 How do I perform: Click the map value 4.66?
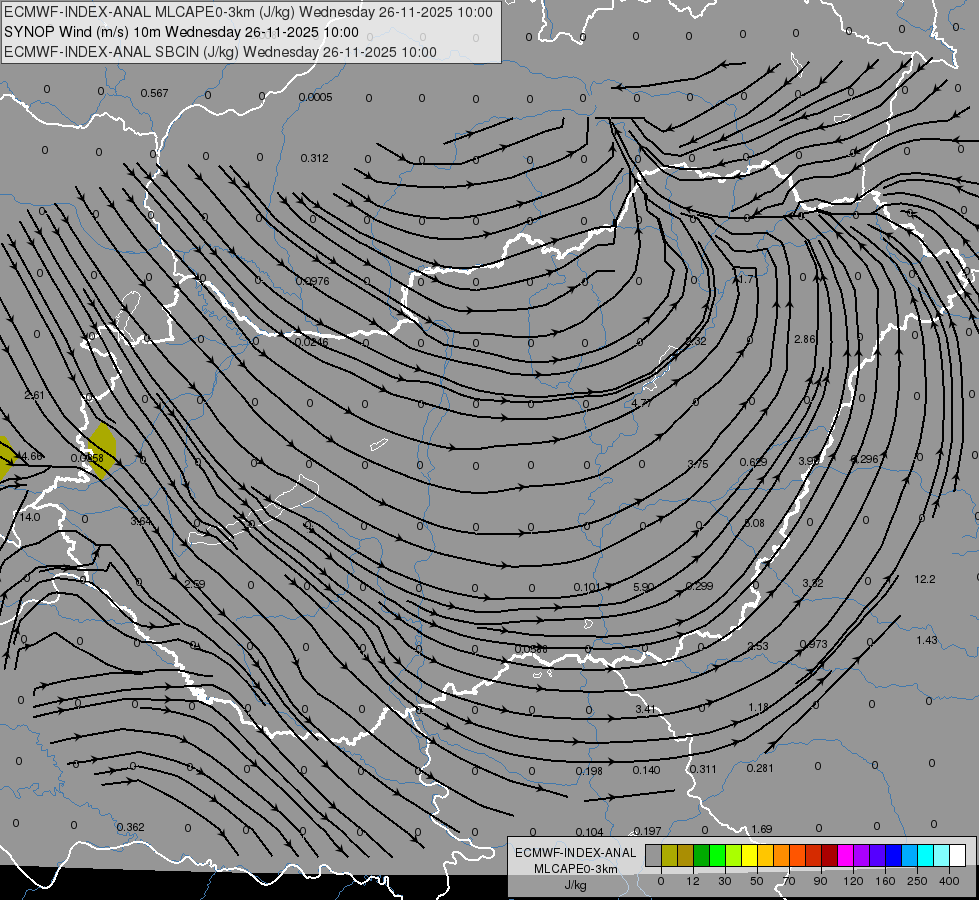pyautogui.click(x=32, y=457)
